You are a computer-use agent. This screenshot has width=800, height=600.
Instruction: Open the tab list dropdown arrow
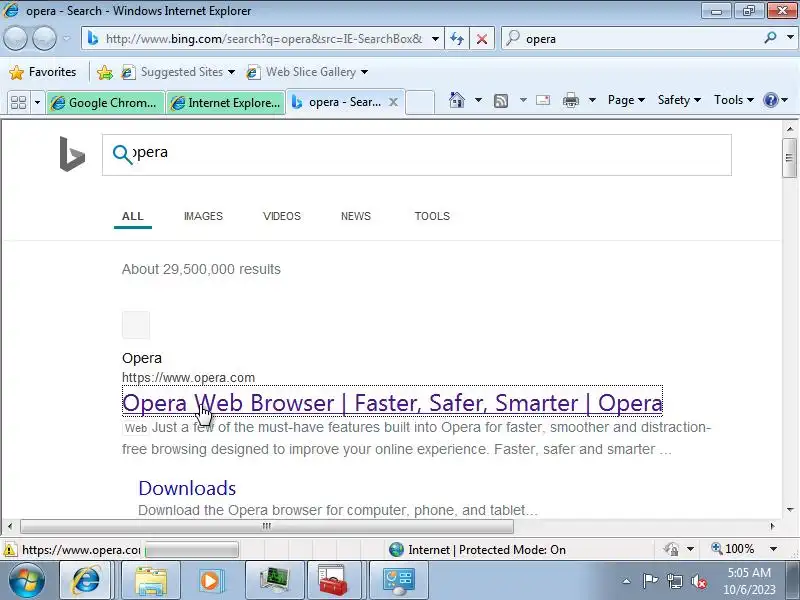[37, 102]
